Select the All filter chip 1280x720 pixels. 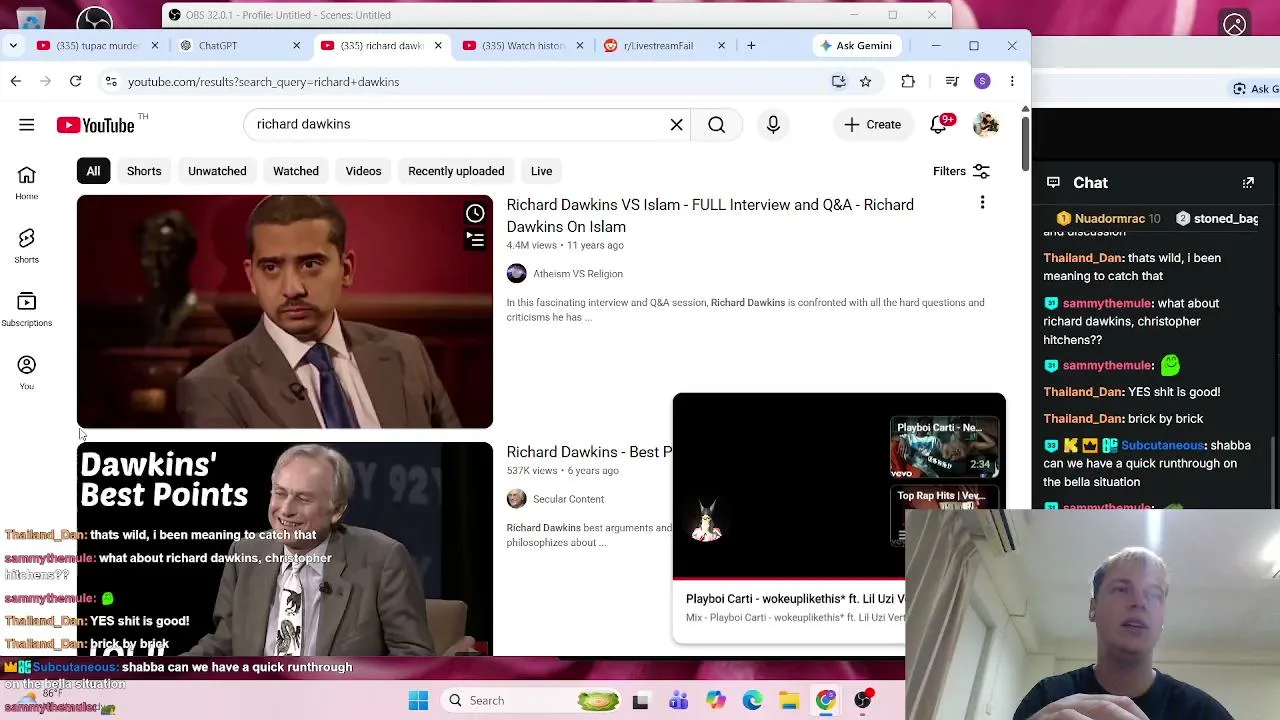[x=93, y=171]
